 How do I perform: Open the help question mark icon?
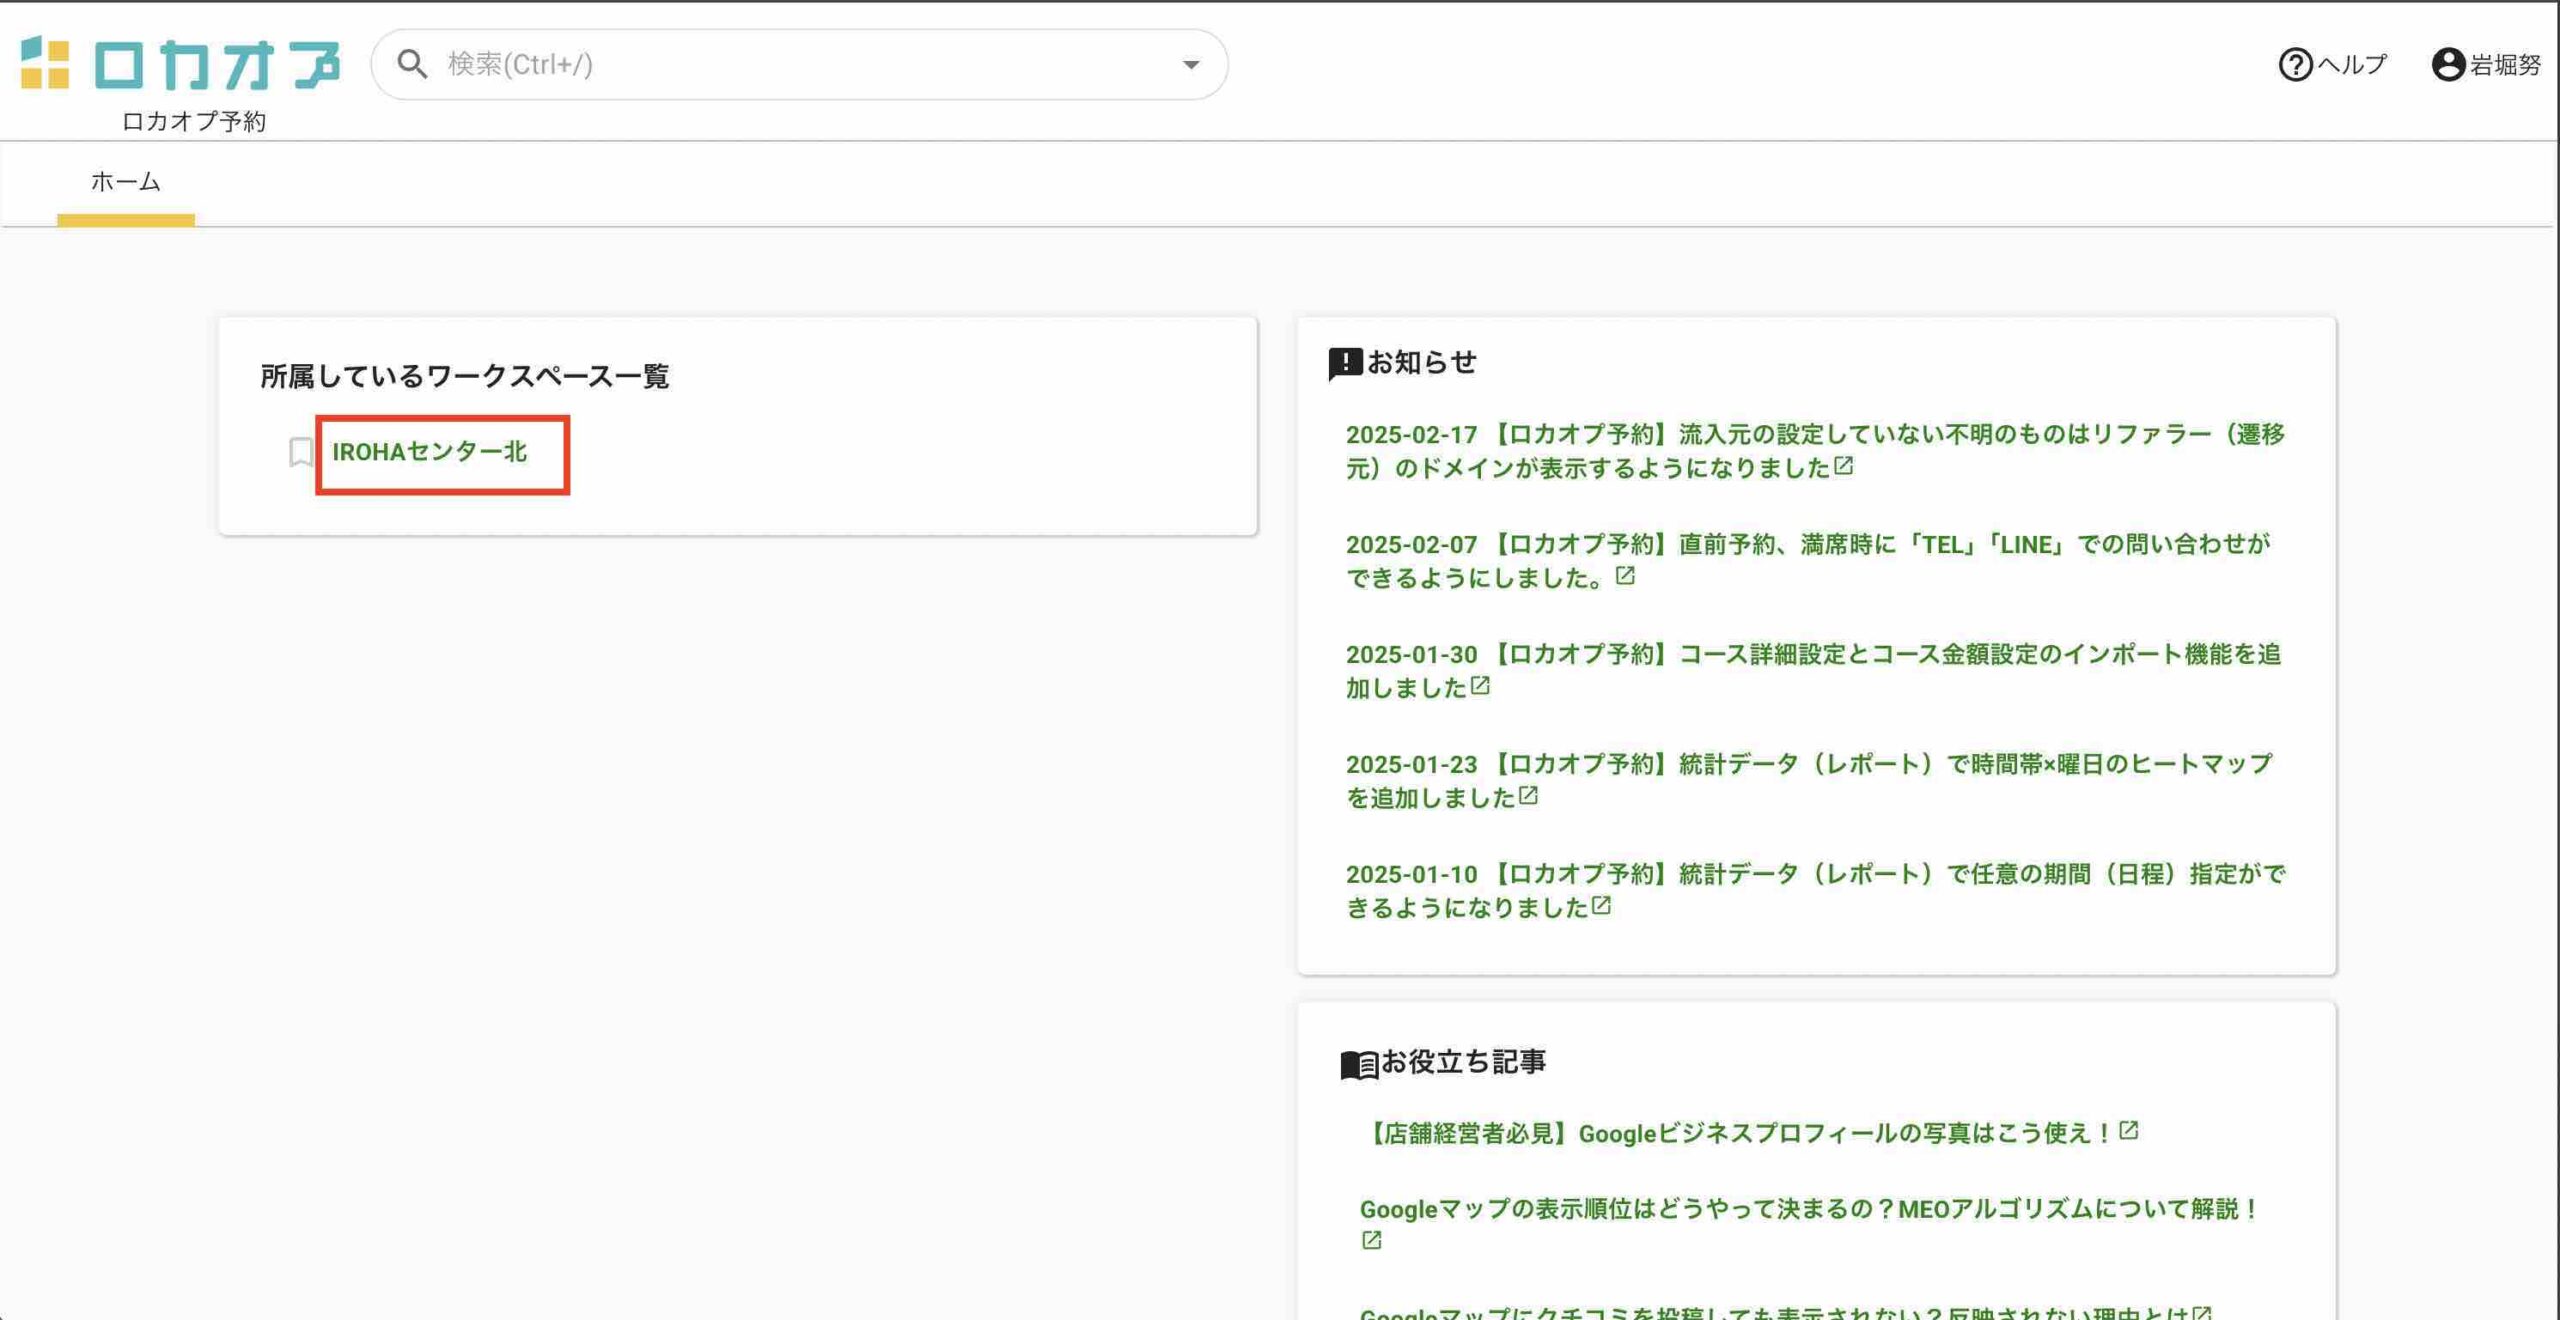pos(2294,65)
